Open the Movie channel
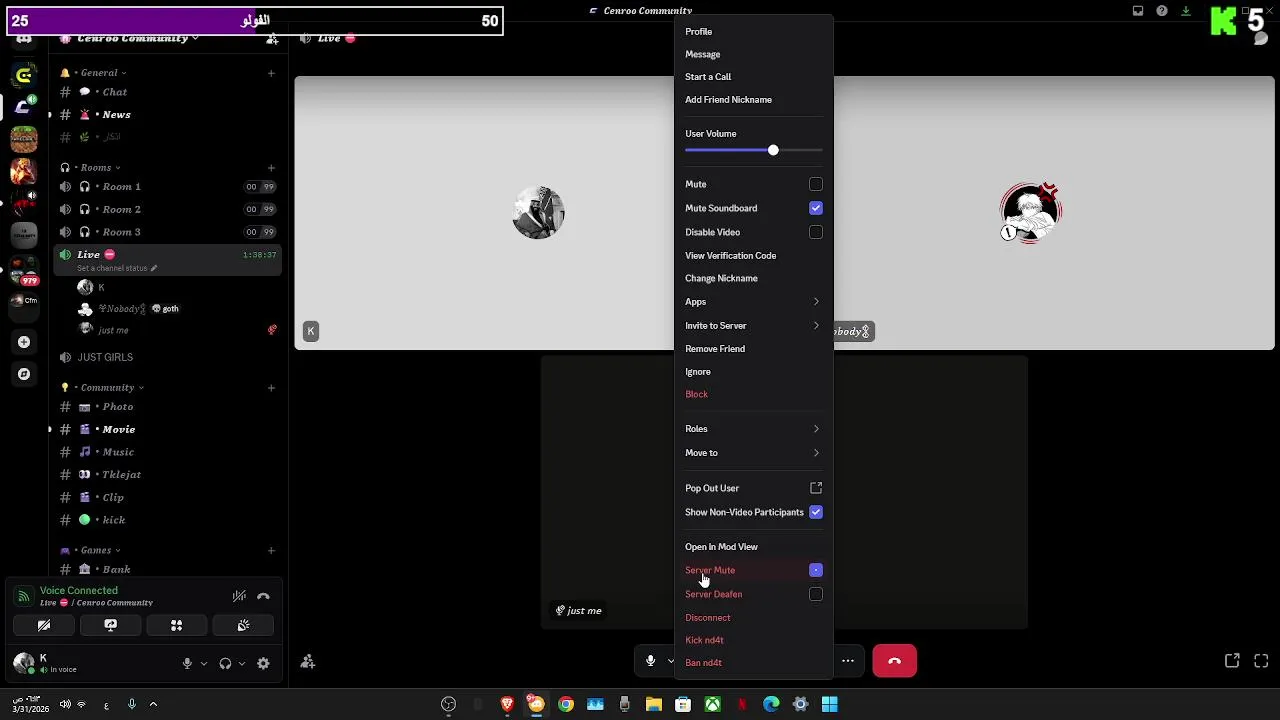This screenshot has width=1280, height=720. coord(166,430)
